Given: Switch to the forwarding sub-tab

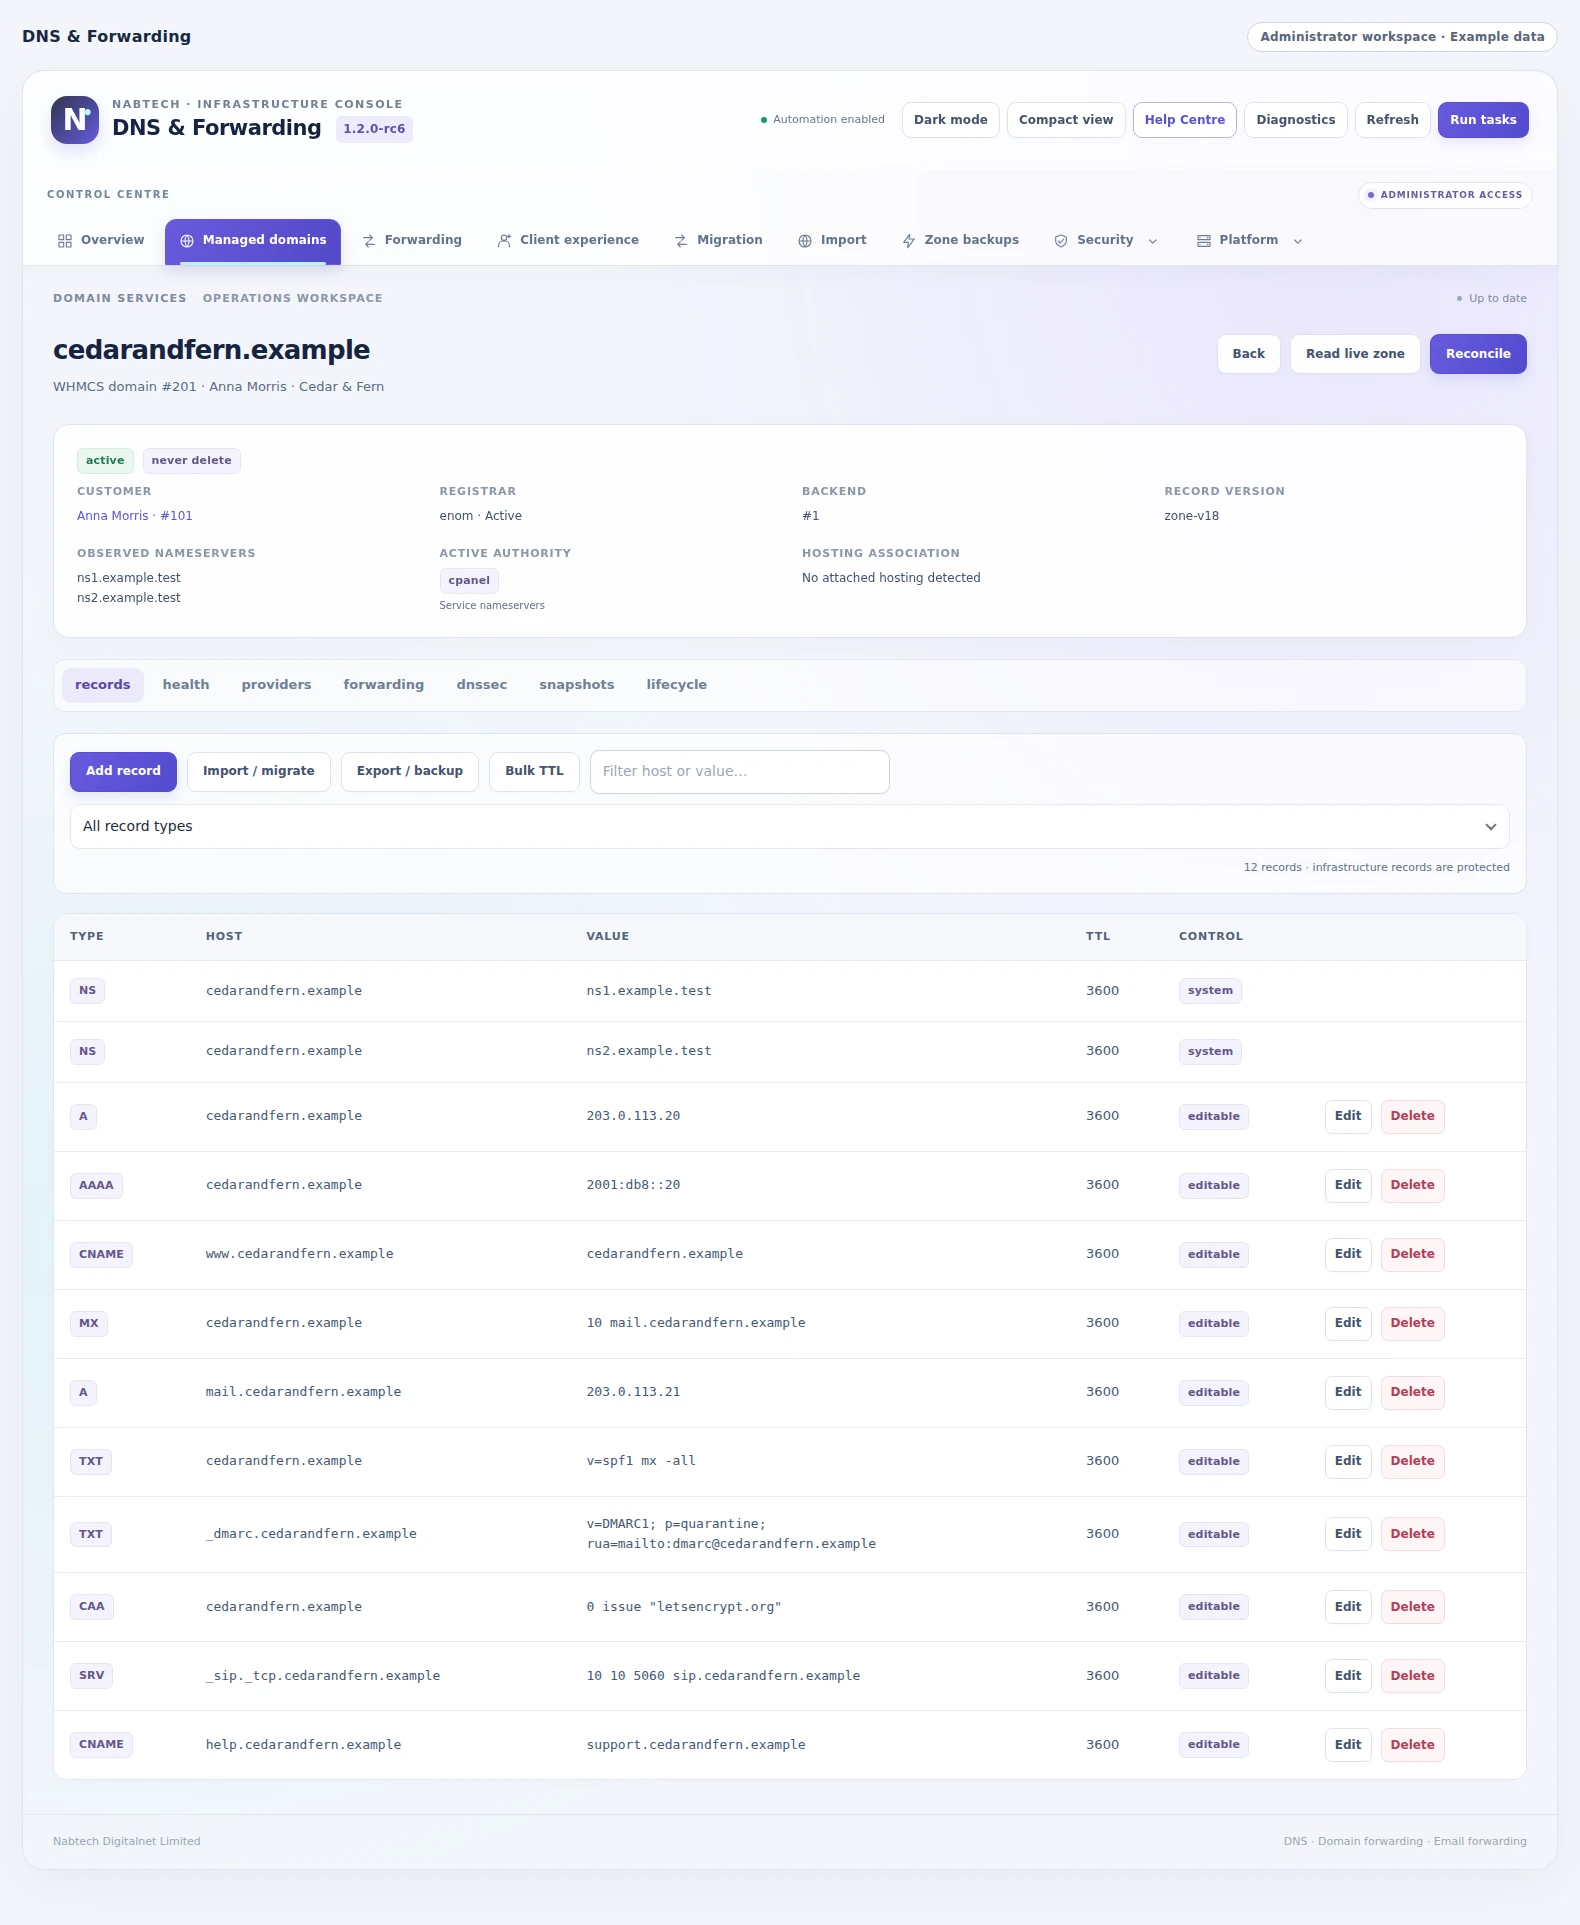Looking at the screenshot, I should [x=384, y=685].
